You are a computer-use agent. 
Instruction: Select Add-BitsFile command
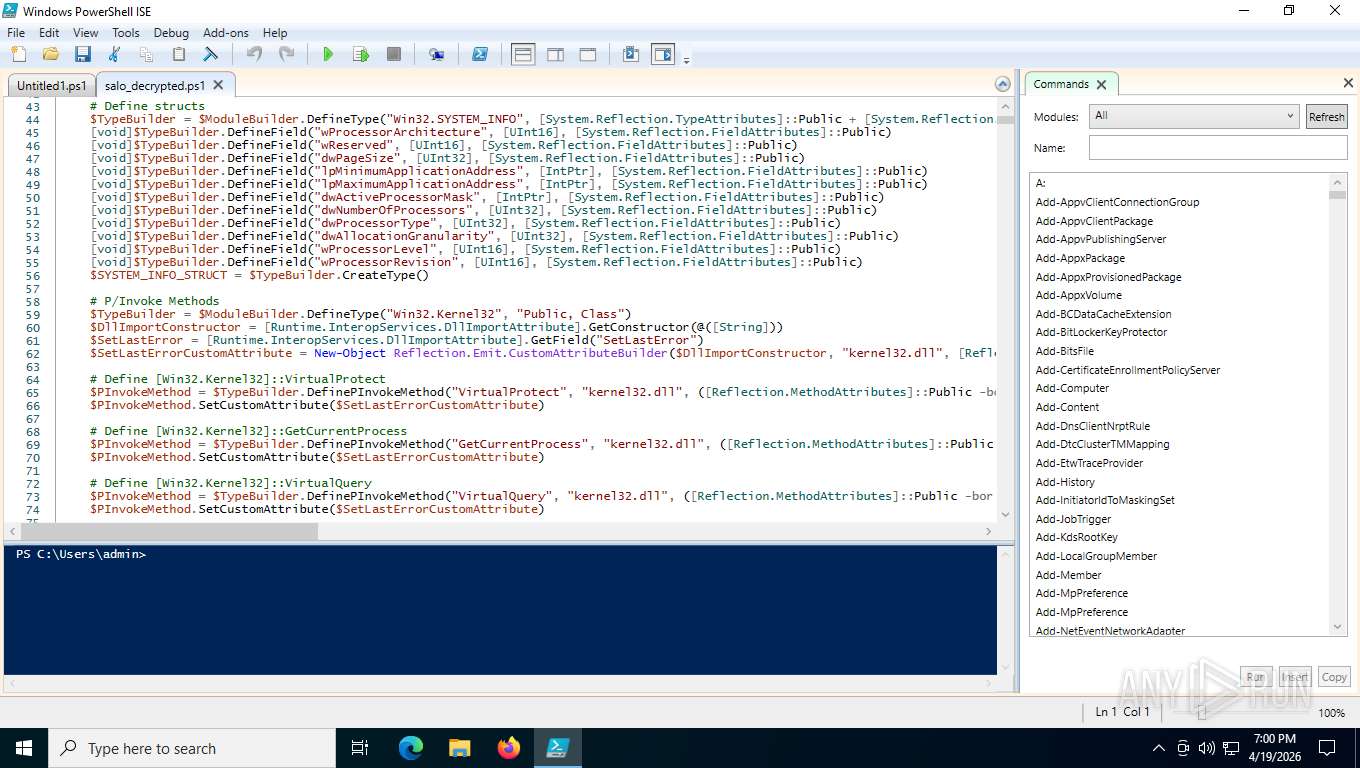1065,351
